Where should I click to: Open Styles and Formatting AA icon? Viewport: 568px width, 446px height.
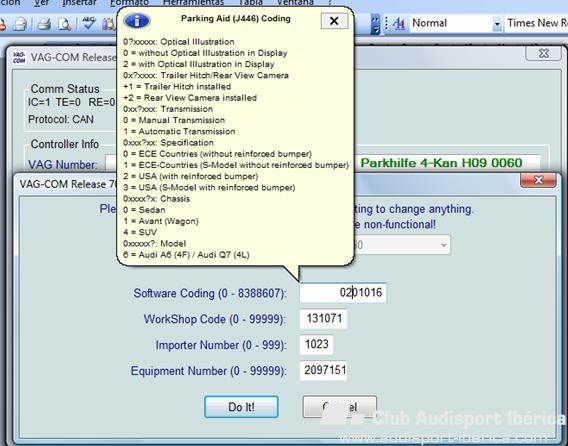coord(398,24)
